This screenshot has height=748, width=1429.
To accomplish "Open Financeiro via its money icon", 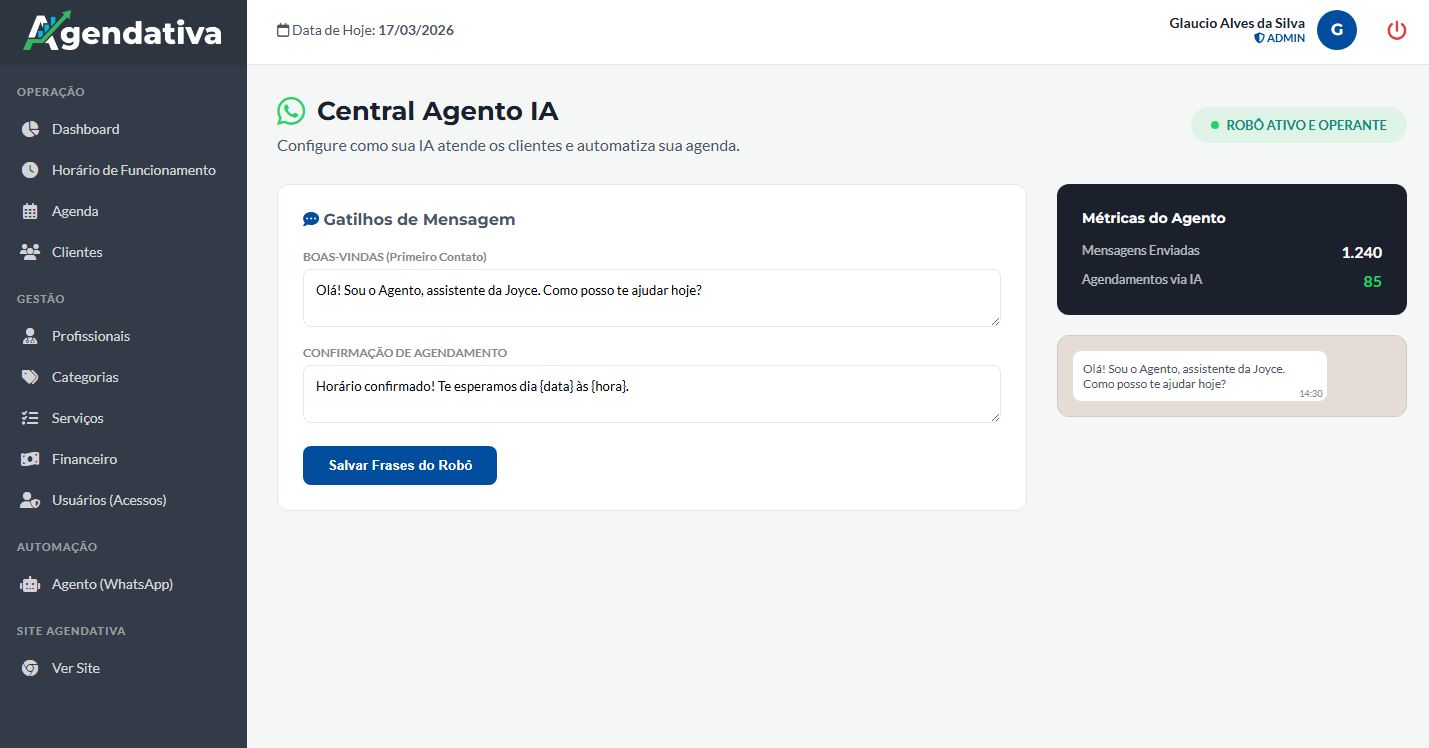I will [30, 459].
